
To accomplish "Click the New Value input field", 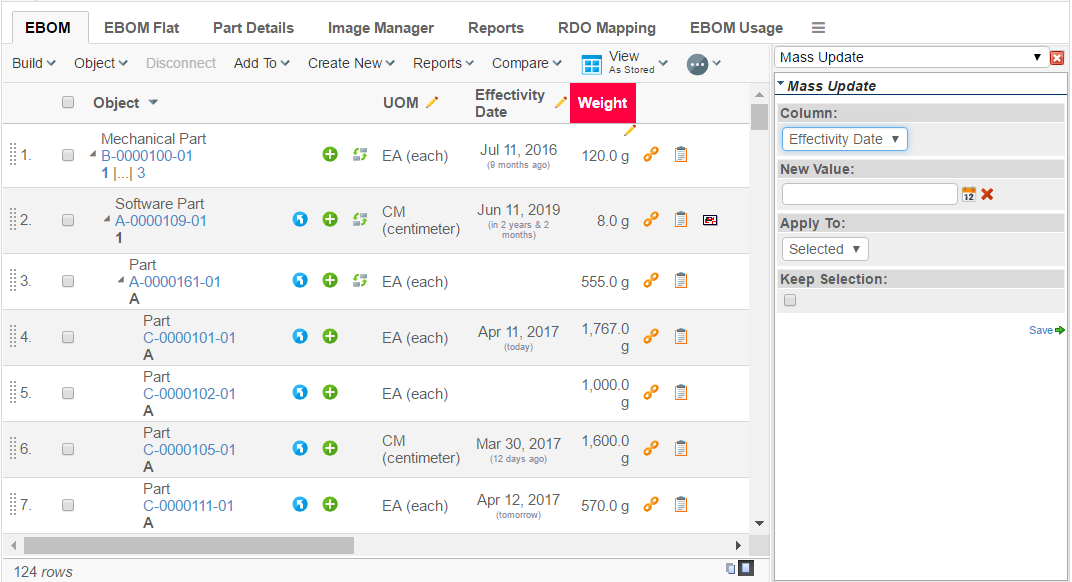I will pyautogui.click(x=869, y=194).
